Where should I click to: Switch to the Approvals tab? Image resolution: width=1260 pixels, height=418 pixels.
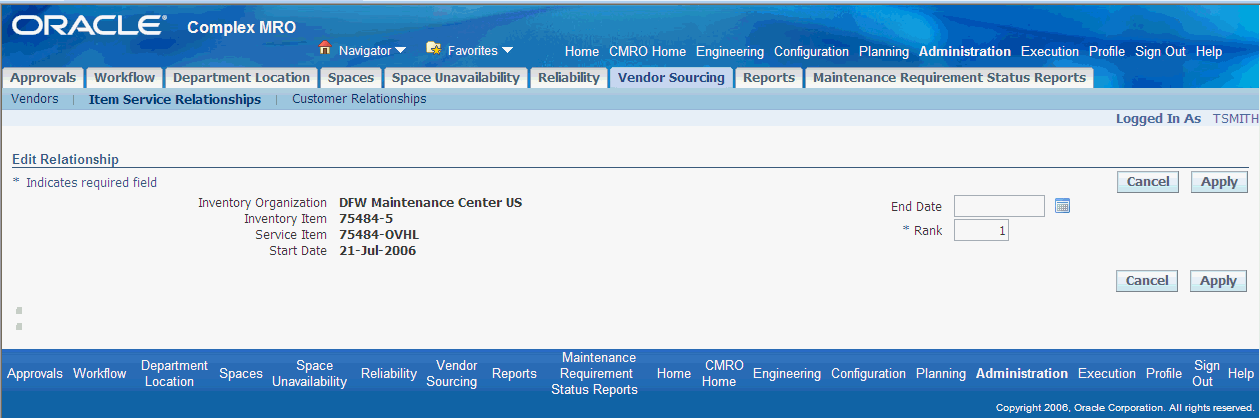coord(43,77)
